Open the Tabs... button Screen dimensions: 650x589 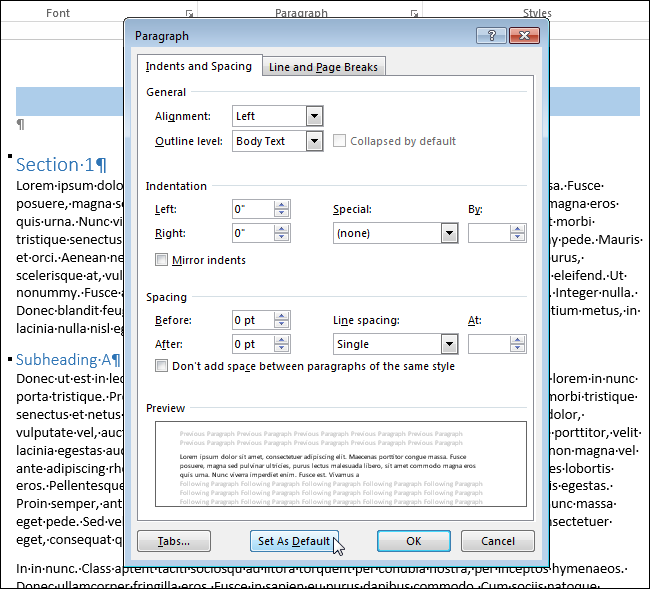(x=174, y=541)
